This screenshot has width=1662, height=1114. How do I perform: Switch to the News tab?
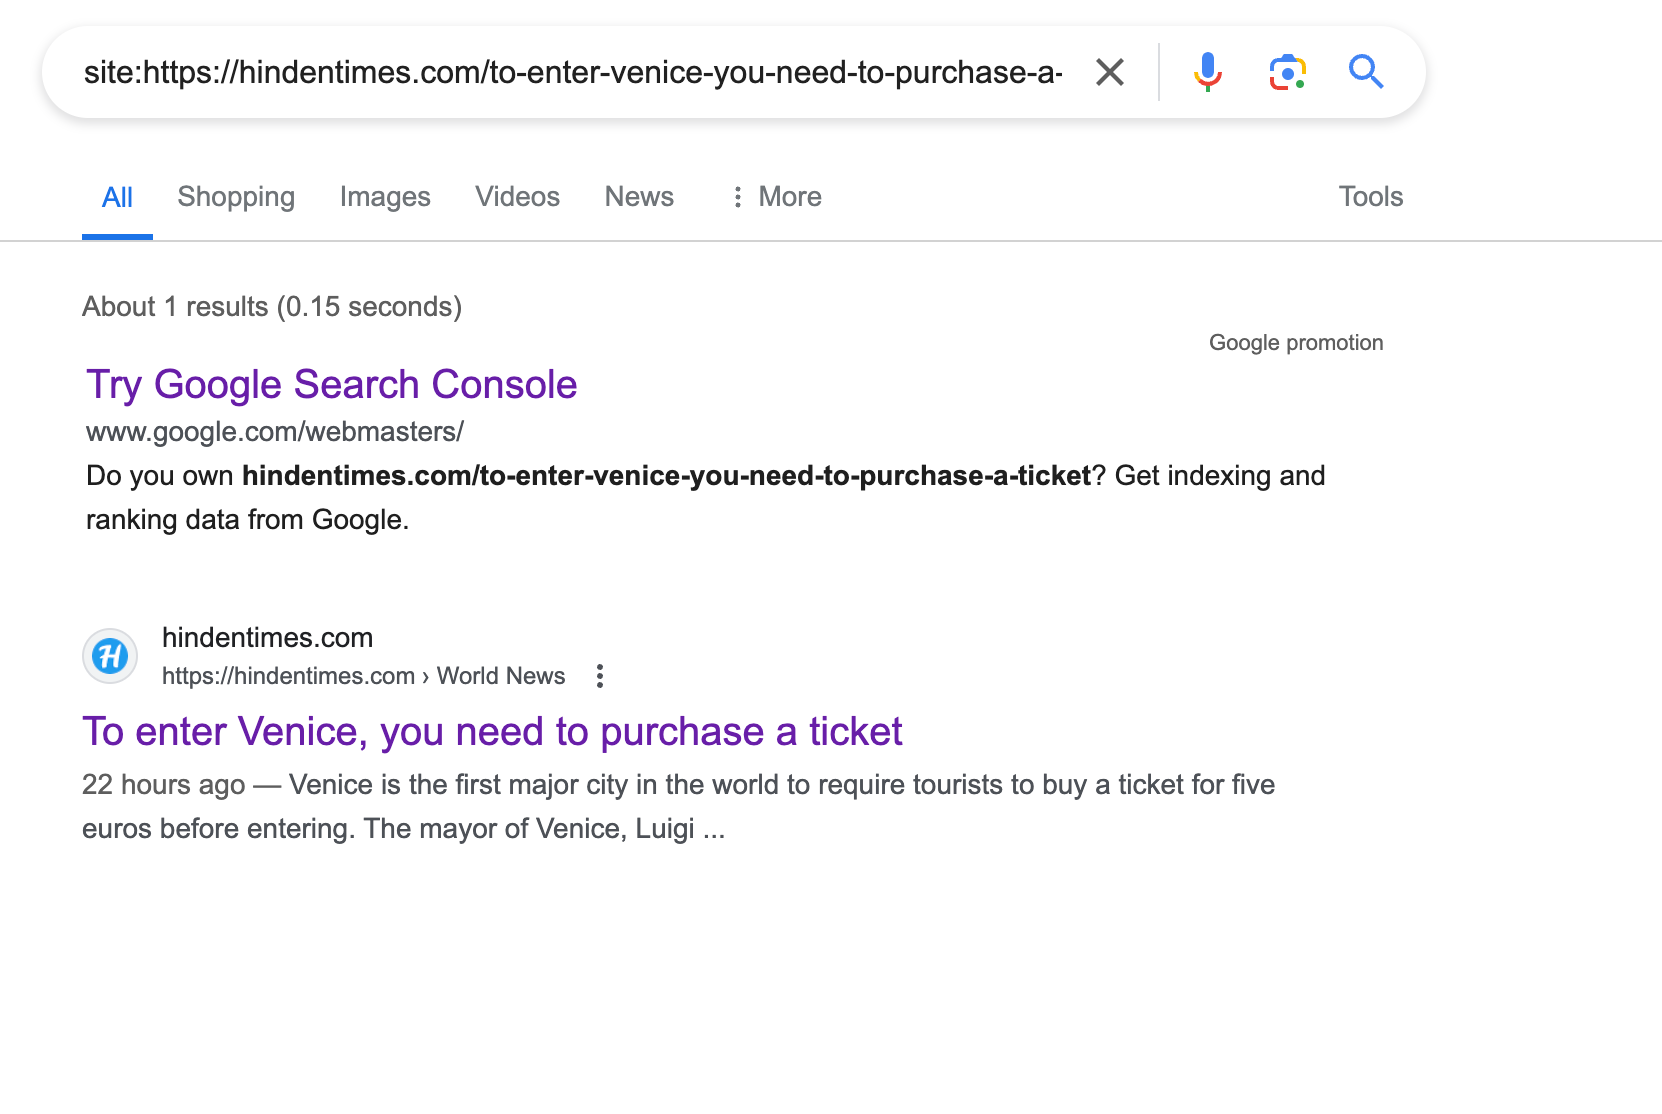pyautogui.click(x=639, y=197)
